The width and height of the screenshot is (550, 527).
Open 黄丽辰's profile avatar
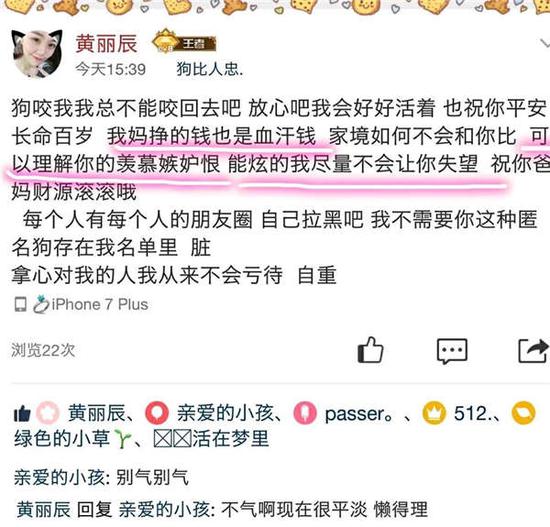coord(37,53)
